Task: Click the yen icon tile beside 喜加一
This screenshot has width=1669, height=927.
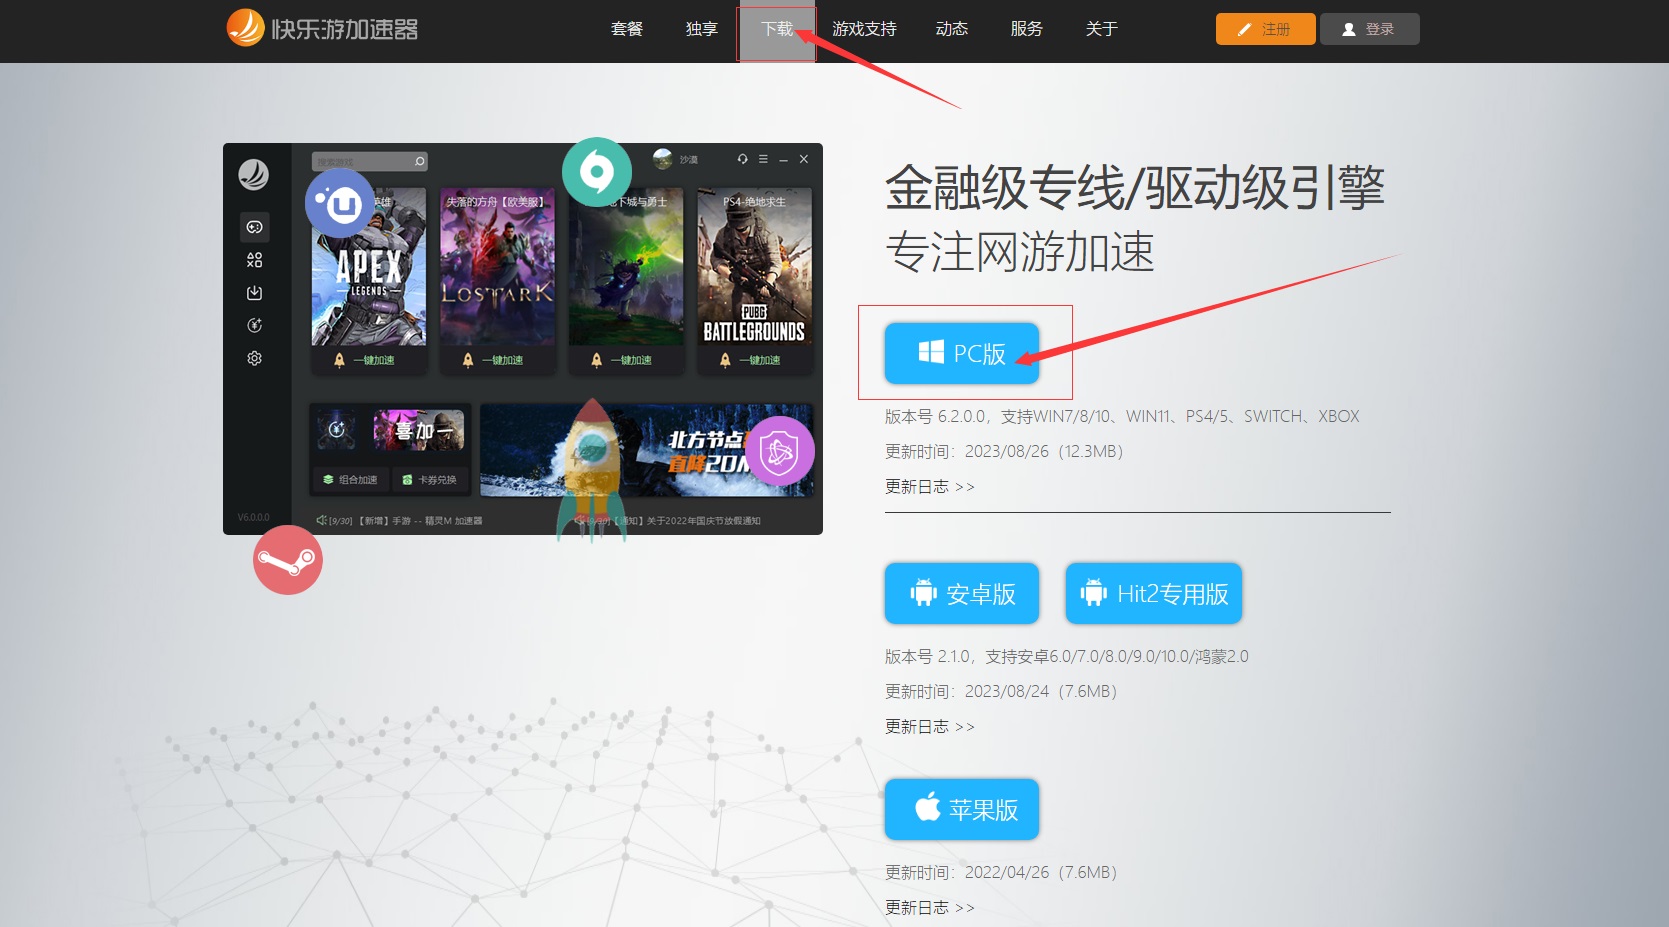Action: coord(337,430)
